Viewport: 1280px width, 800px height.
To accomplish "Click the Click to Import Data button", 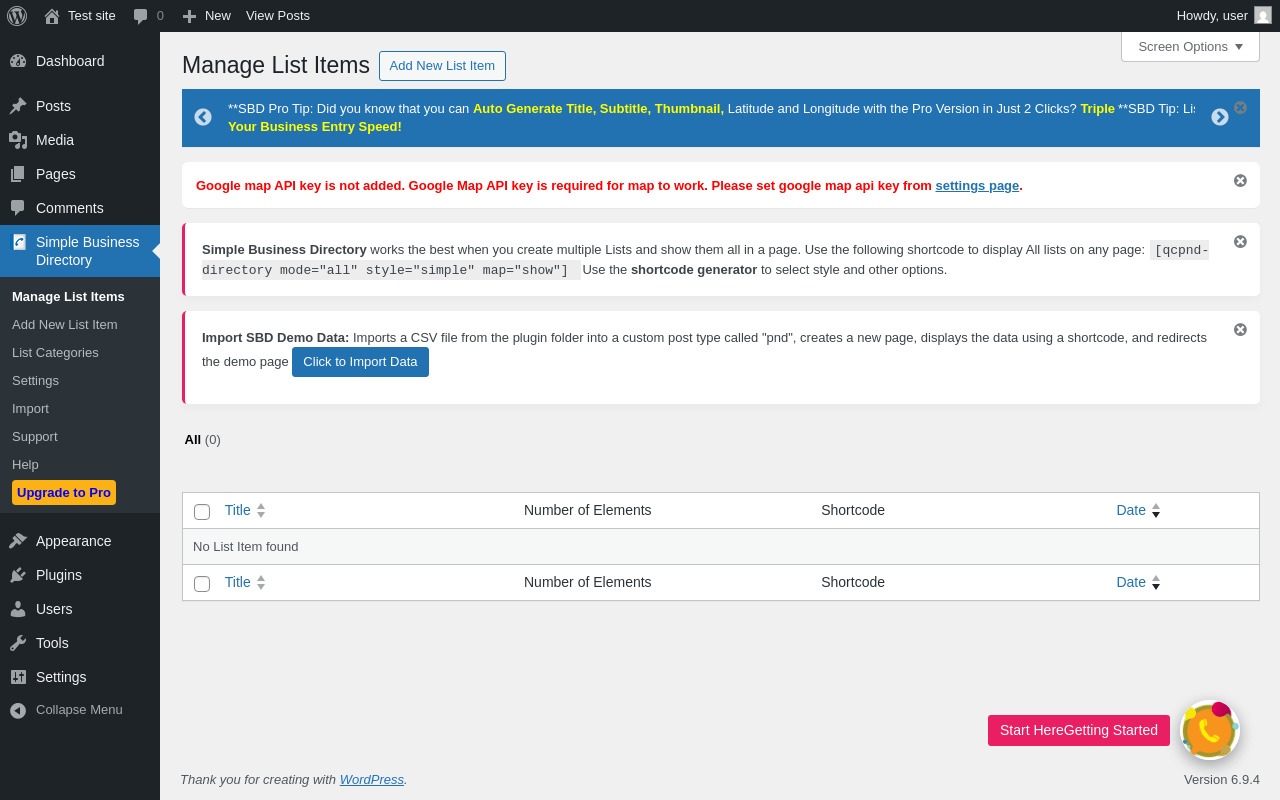I will 360,362.
